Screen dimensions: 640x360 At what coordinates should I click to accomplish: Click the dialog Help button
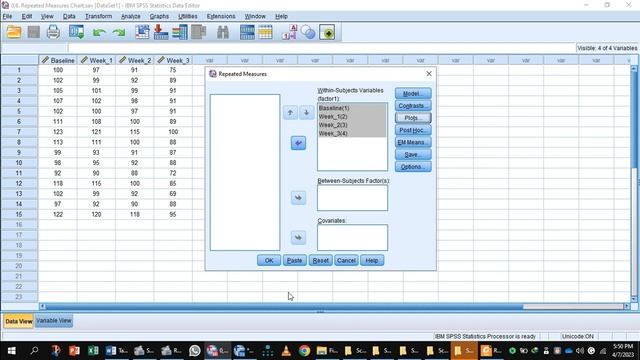pyautogui.click(x=372, y=260)
